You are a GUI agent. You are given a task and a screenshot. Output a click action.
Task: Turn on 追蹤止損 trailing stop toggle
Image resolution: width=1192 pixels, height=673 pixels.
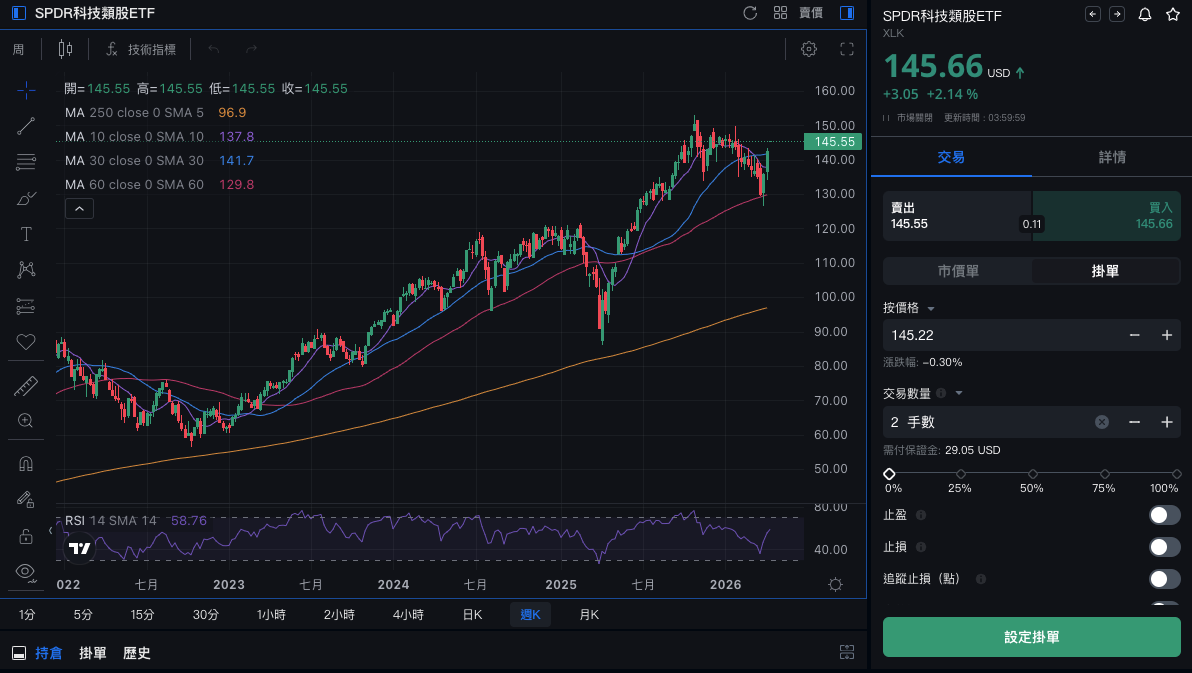(1164, 579)
